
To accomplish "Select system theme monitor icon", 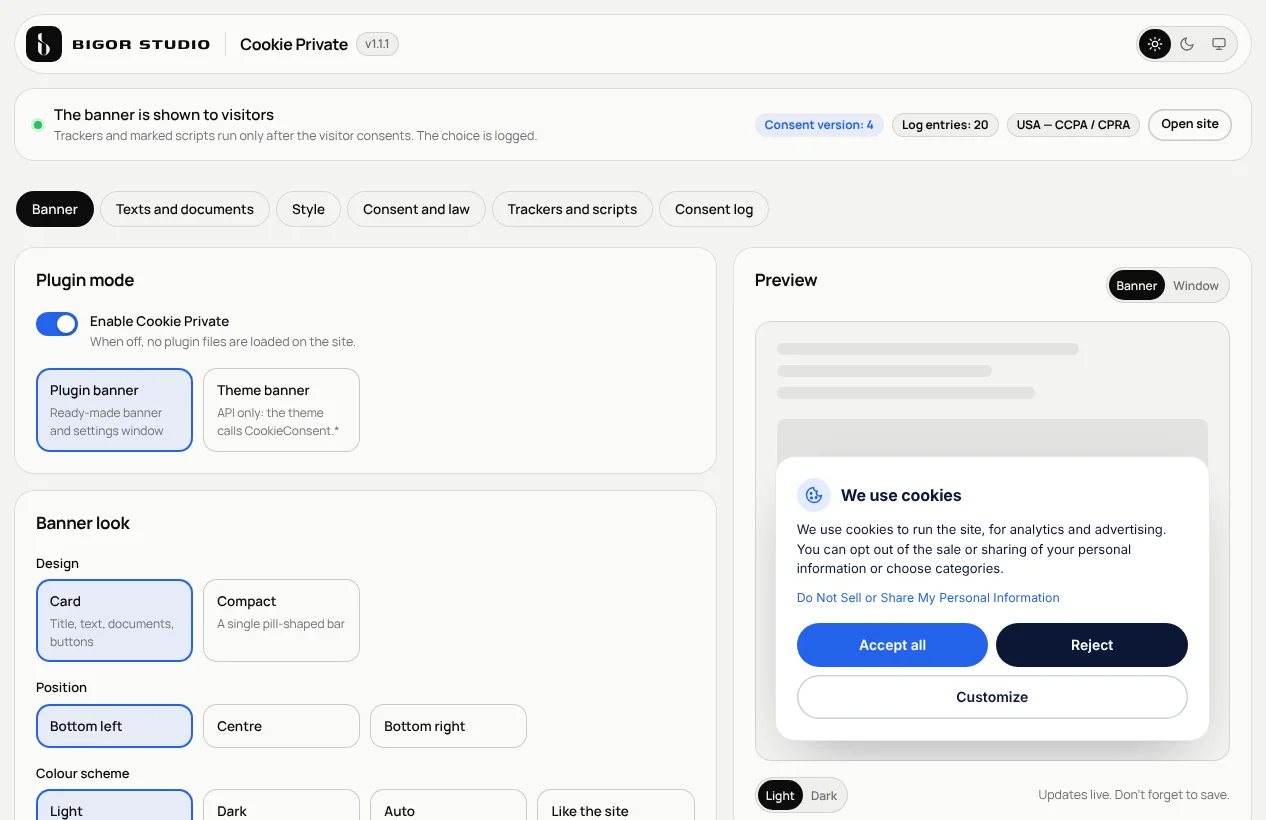I will pos(1219,44).
